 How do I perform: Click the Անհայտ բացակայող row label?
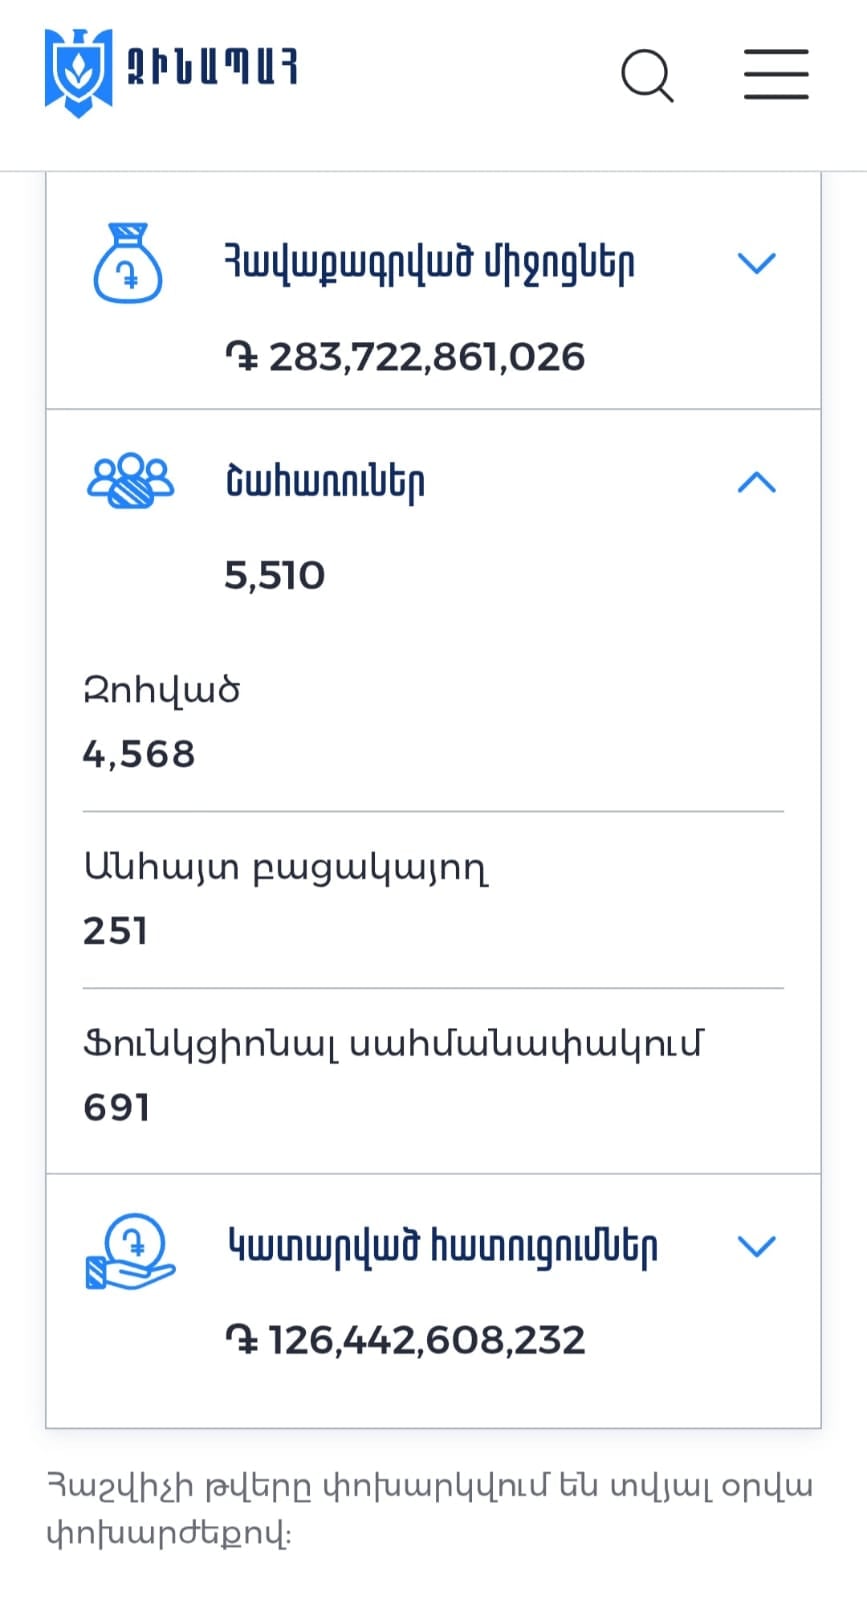point(286,868)
